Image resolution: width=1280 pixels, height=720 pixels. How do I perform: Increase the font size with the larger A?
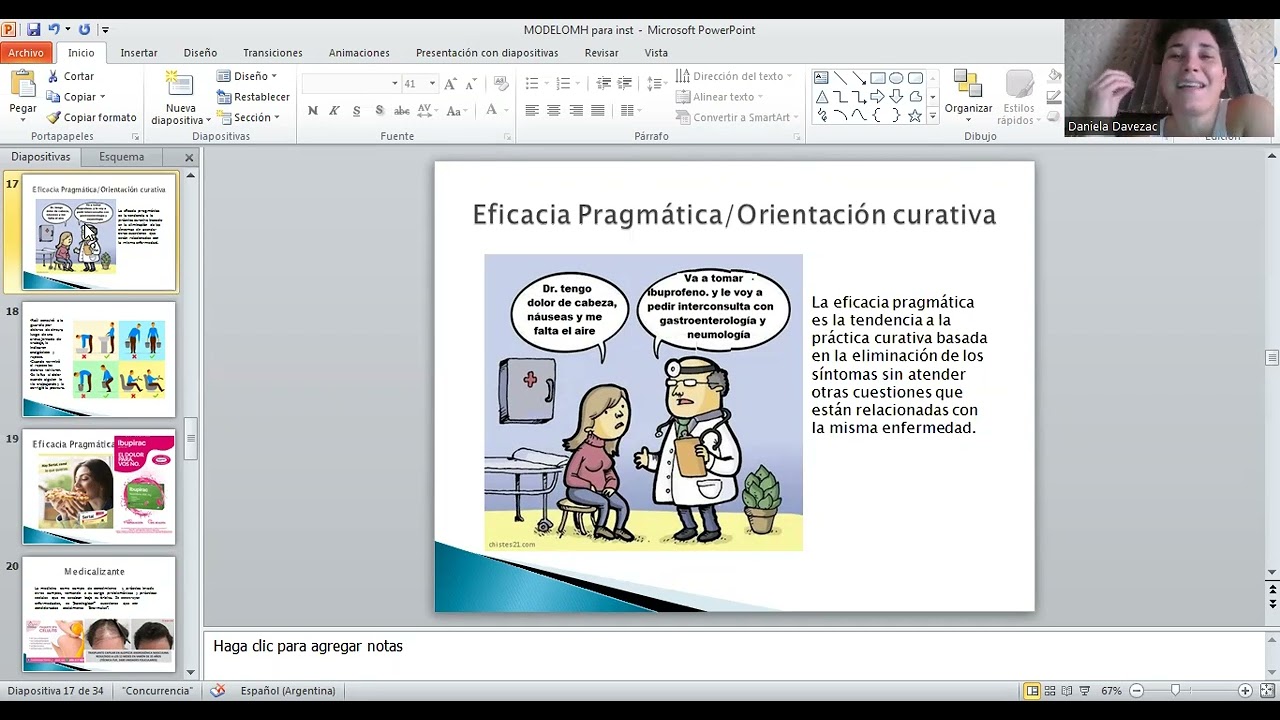point(450,84)
